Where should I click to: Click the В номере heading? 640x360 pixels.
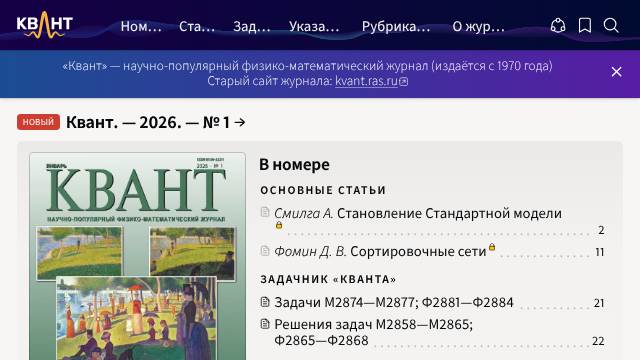294,164
